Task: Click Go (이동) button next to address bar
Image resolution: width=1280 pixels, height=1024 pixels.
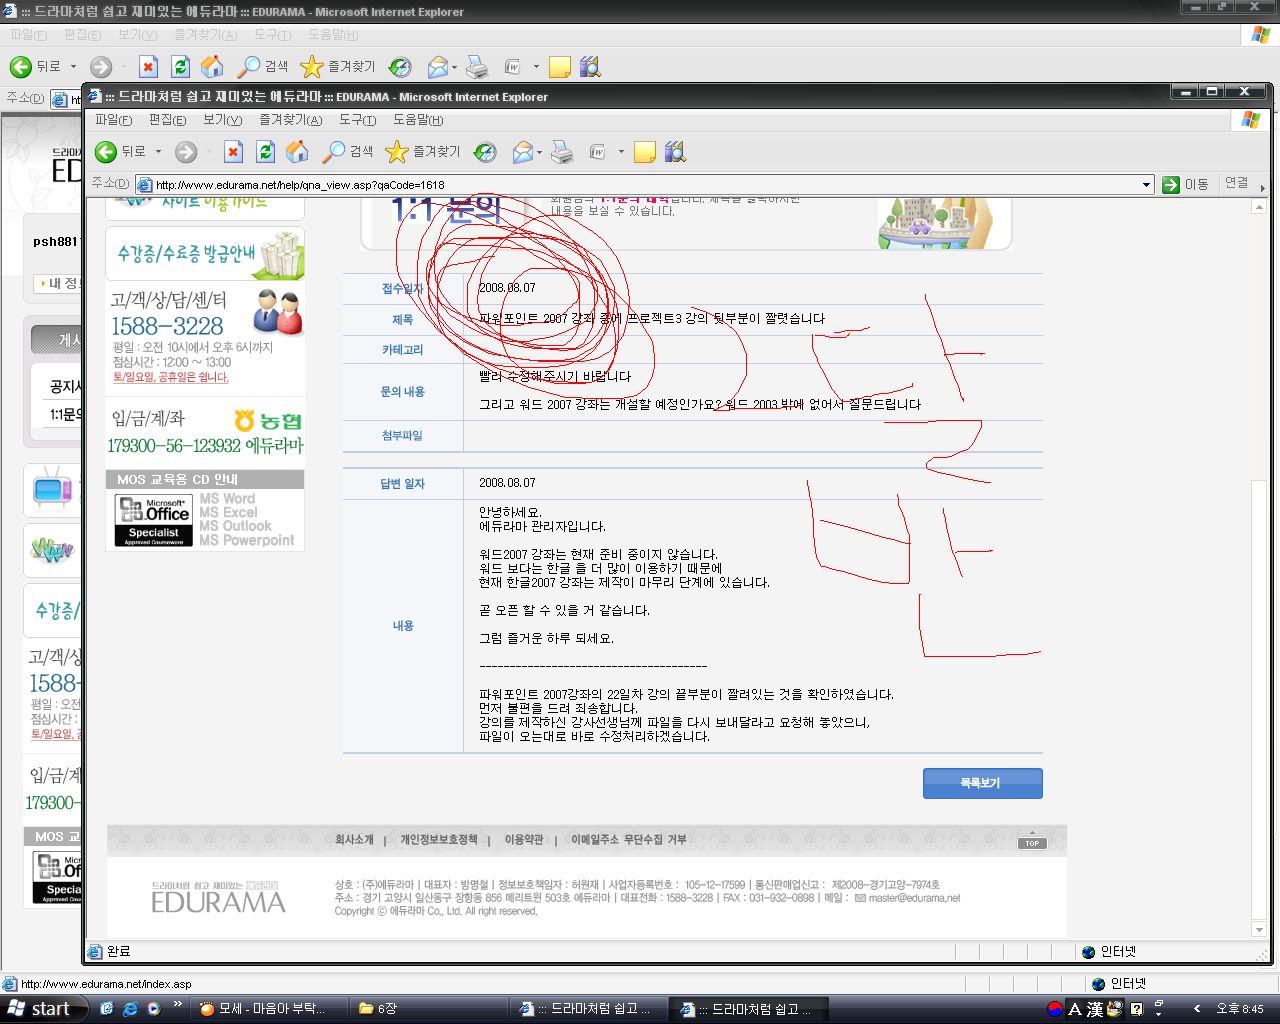Action: click(x=1186, y=184)
